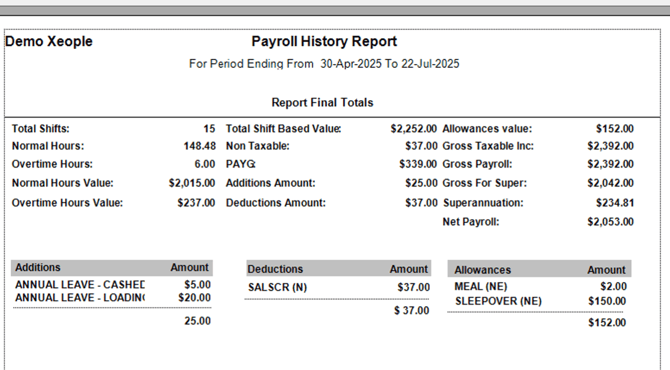Viewport: 670px width, 370px height.
Task: Click the 'Demo Xeople' company name
Action: tap(49, 41)
